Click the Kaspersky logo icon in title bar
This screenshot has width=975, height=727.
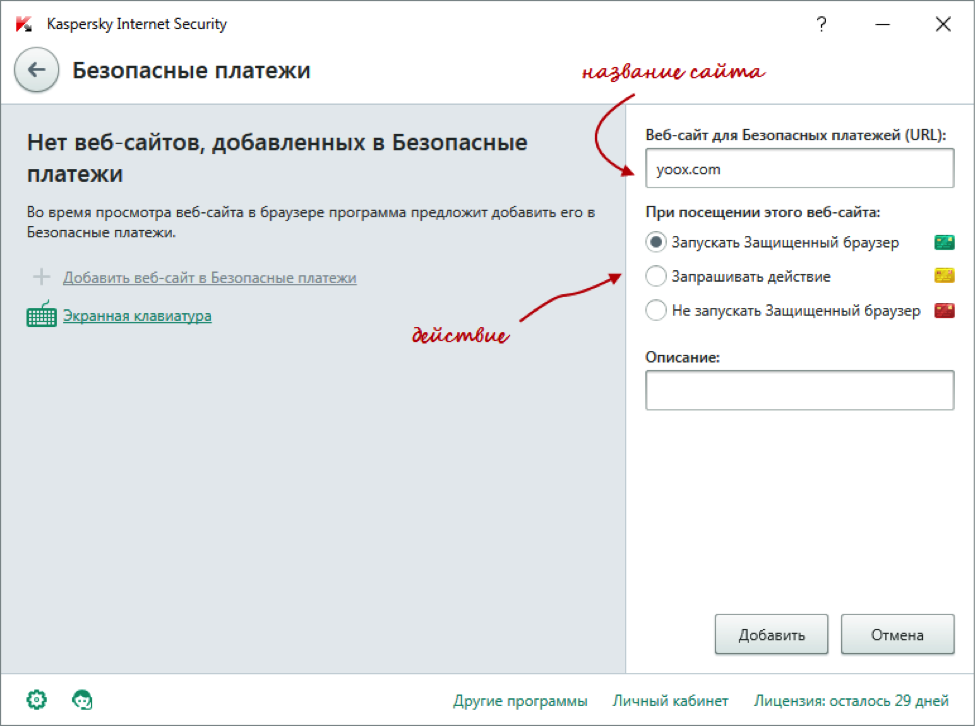[x=24, y=24]
